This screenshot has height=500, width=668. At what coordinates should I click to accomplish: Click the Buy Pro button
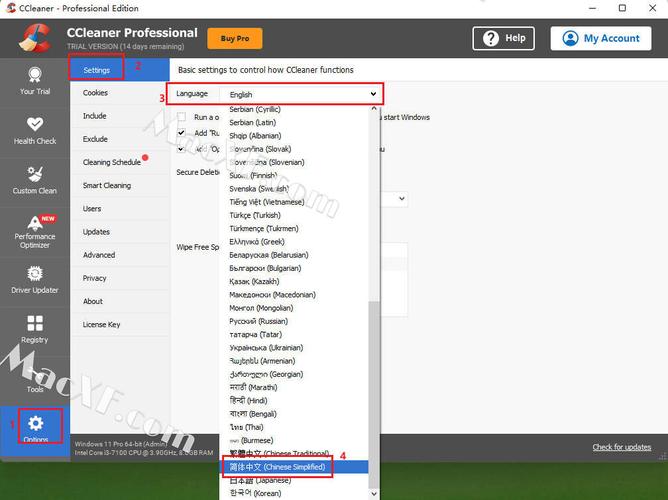click(235, 38)
